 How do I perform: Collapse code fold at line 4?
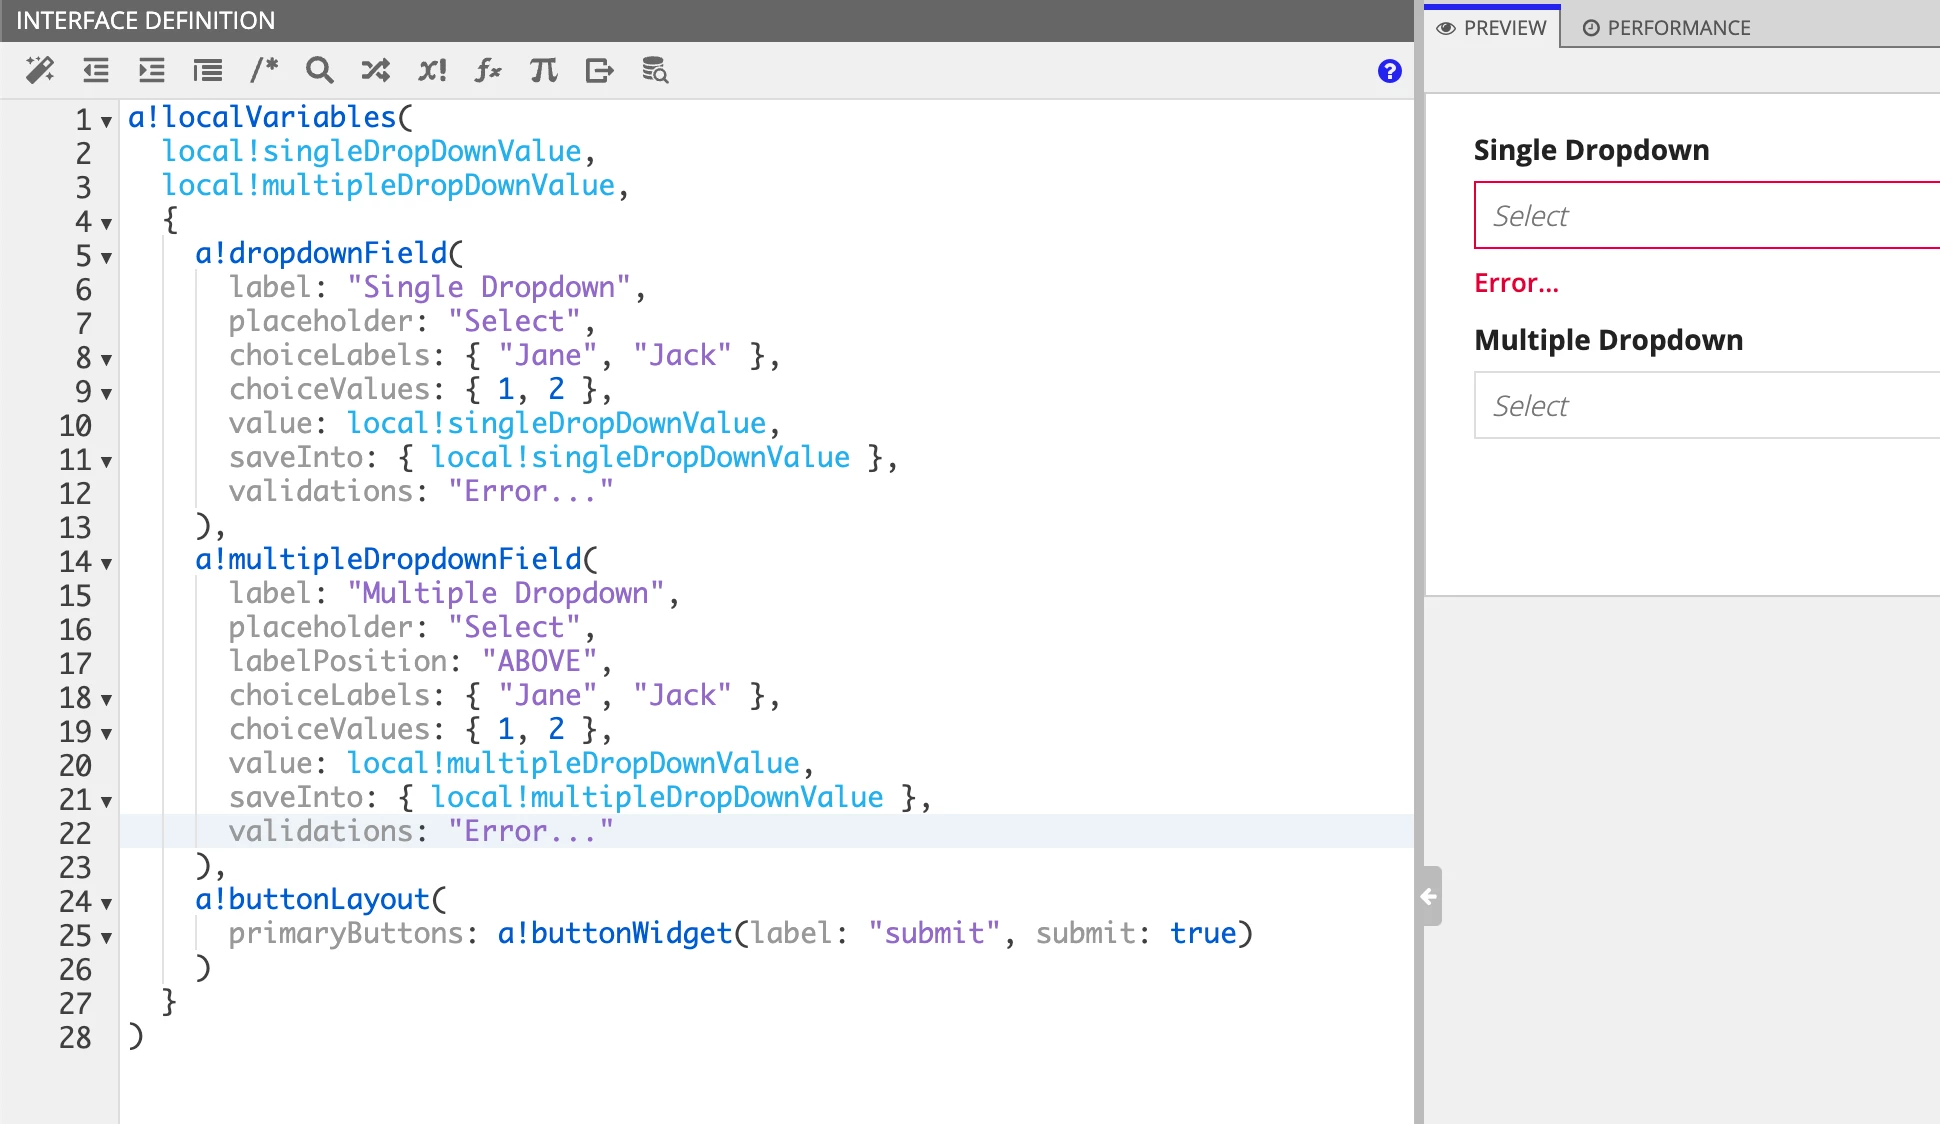[106, 224]
